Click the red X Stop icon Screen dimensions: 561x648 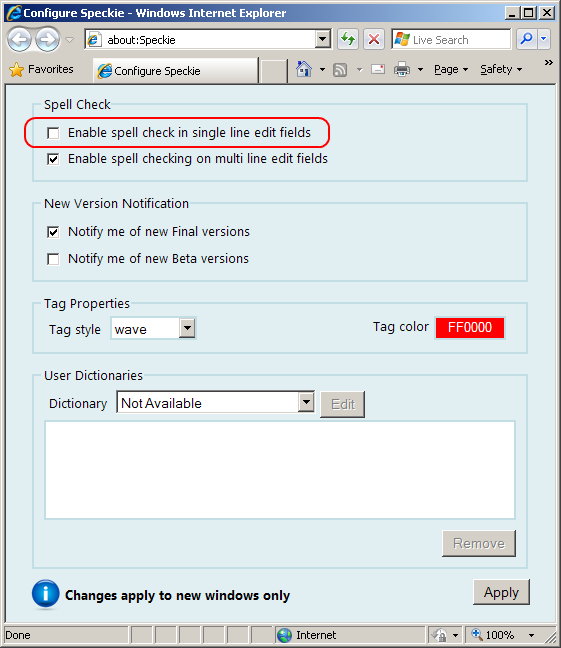374,40
